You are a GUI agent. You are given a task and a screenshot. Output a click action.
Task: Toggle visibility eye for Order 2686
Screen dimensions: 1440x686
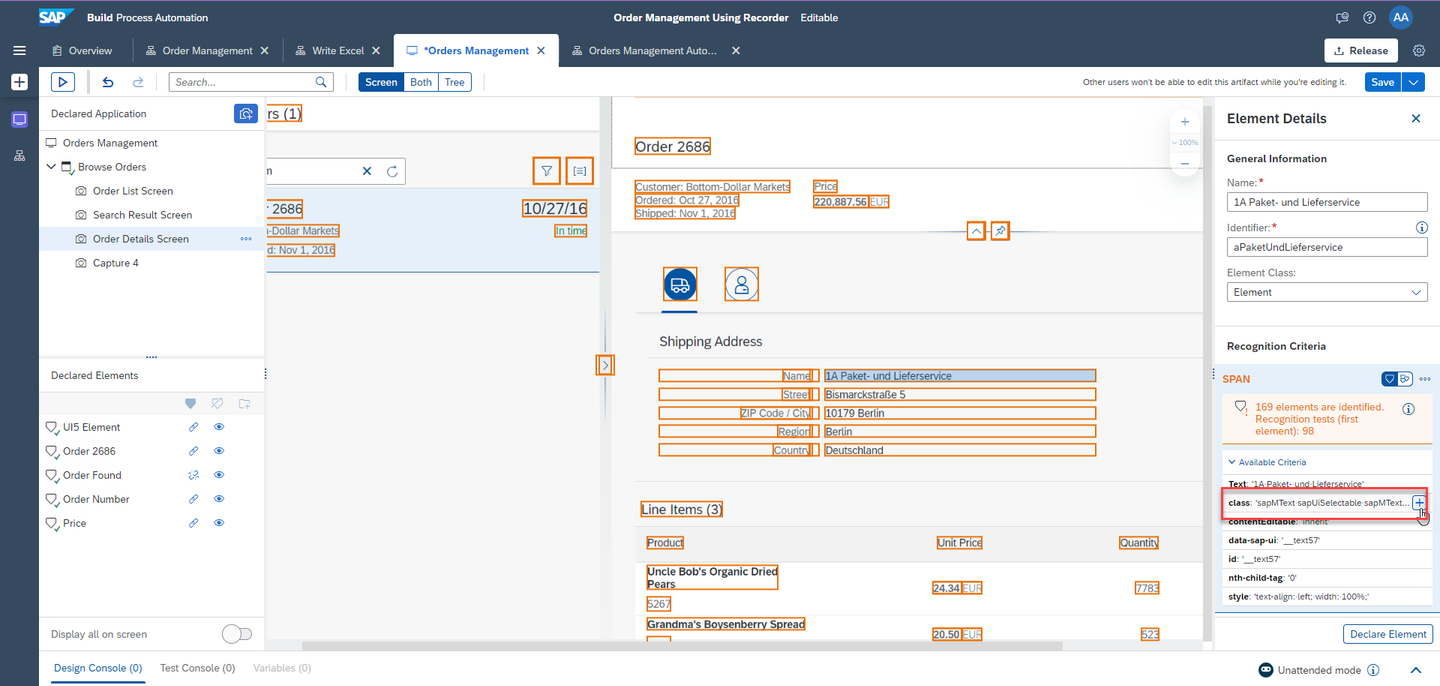point(219,451)
